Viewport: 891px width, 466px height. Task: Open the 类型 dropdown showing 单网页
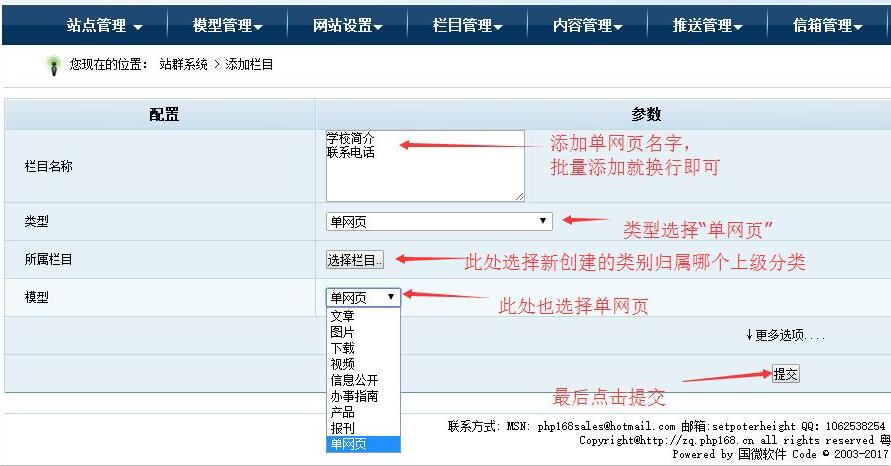coord(439,221)
